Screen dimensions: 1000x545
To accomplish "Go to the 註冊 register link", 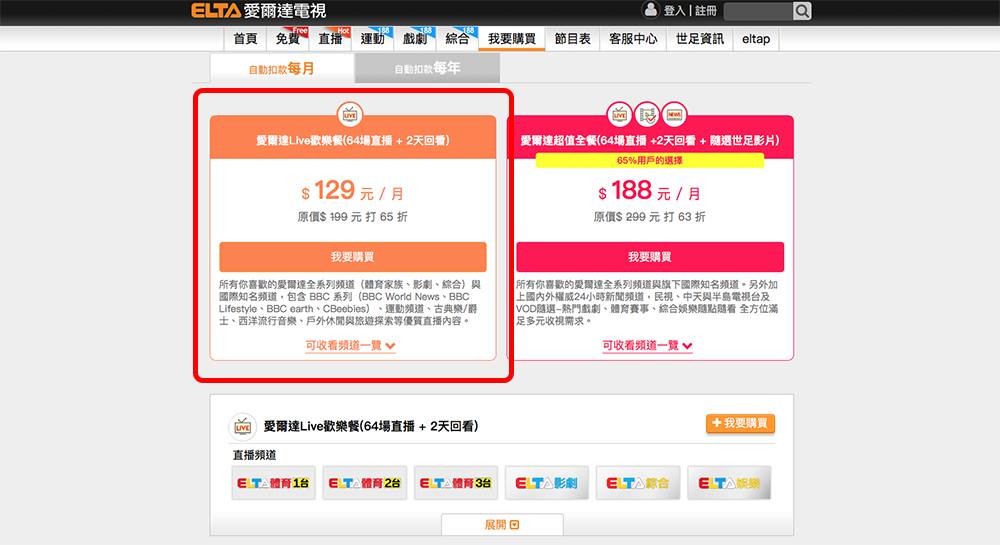I will 706,11.
